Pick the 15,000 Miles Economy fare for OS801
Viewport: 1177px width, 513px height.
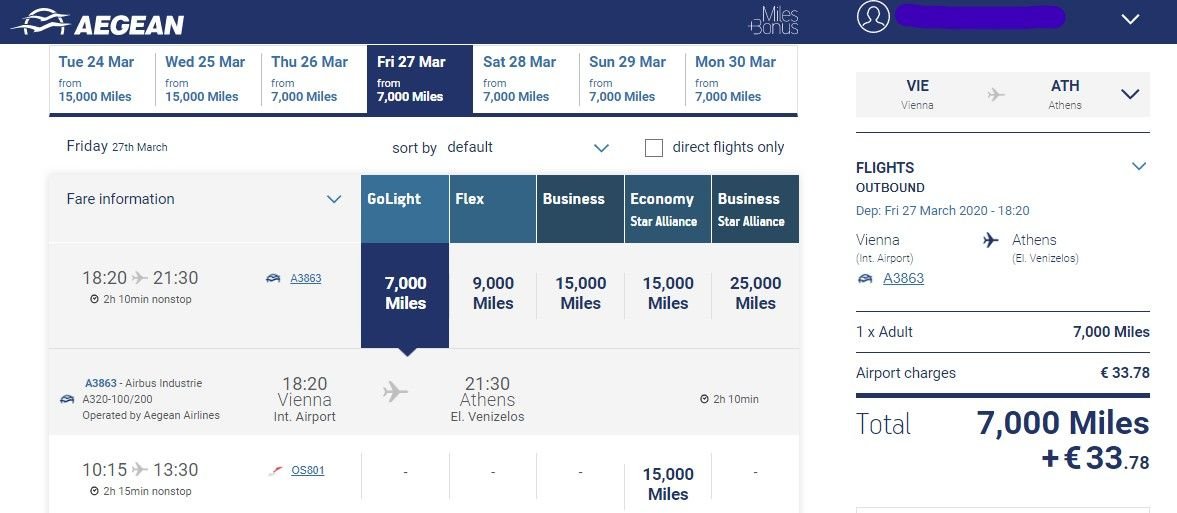tap(668, 484)
